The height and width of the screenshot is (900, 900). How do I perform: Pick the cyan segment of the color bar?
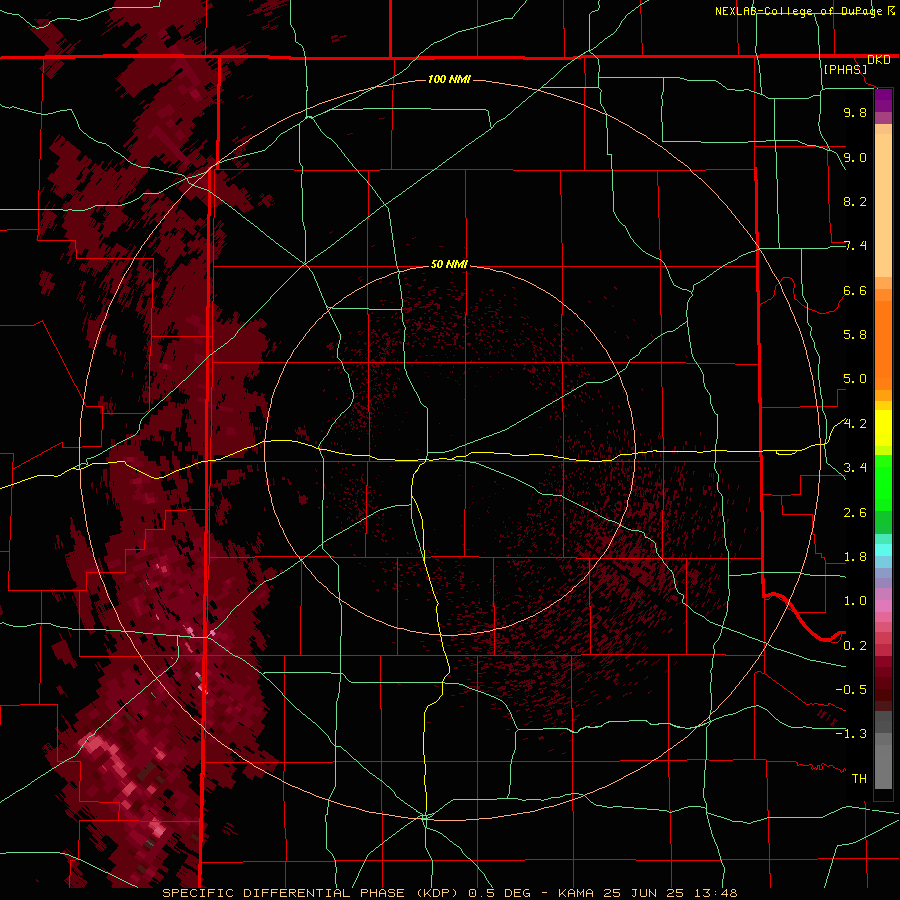[x=883, y=550]
